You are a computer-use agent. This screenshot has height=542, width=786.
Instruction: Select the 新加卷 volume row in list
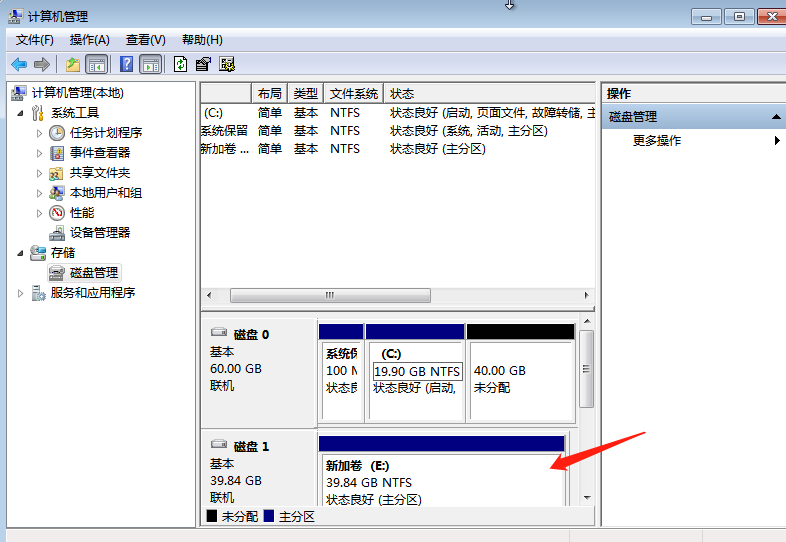click(398, 149)
